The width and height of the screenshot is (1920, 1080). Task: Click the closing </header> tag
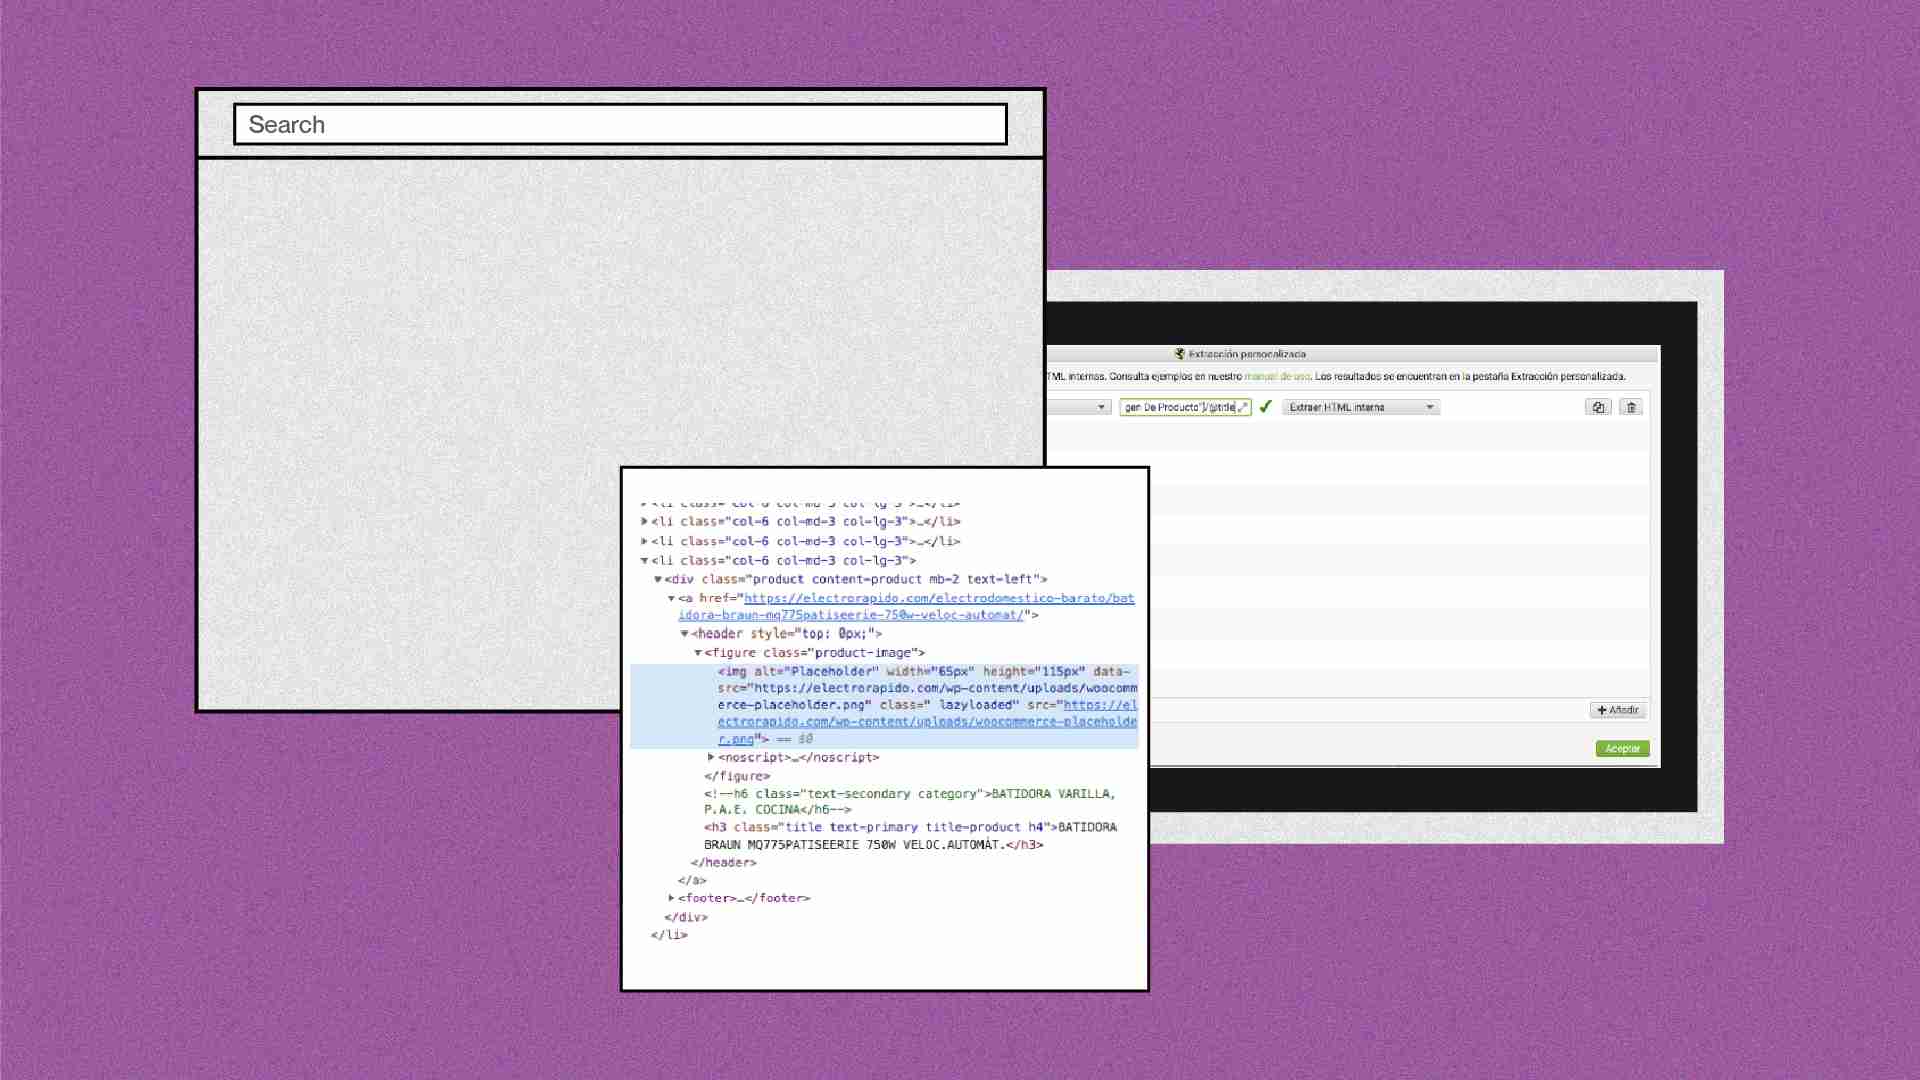tap(723, 863)
